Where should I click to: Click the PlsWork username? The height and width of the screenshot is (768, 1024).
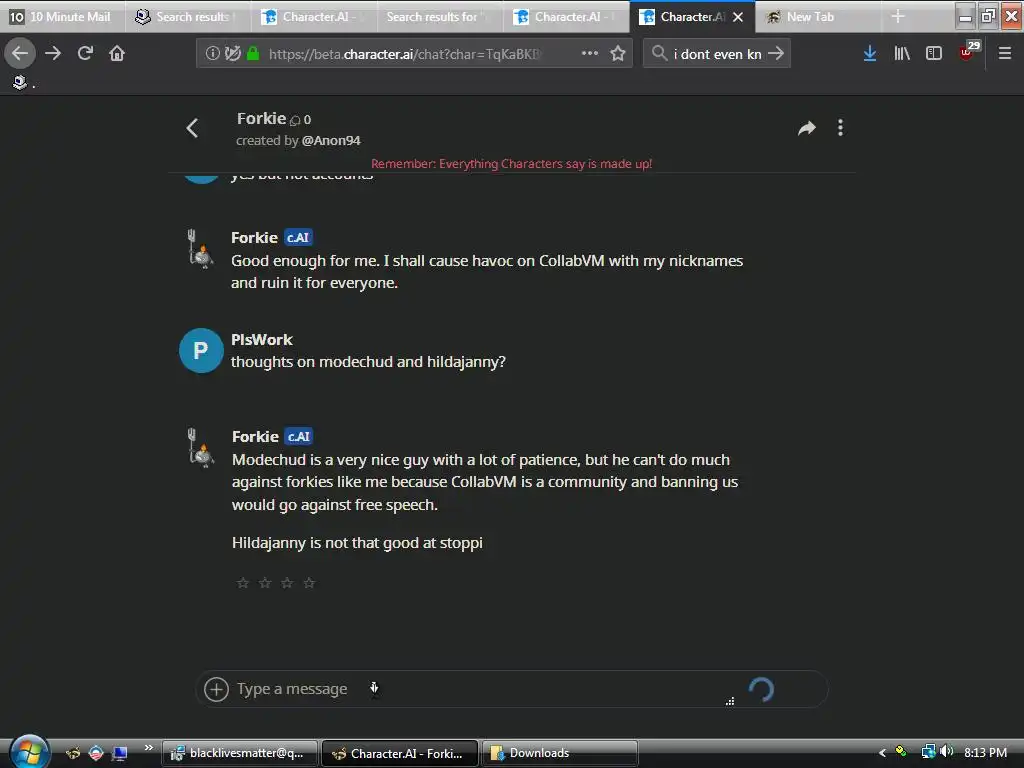262,340
